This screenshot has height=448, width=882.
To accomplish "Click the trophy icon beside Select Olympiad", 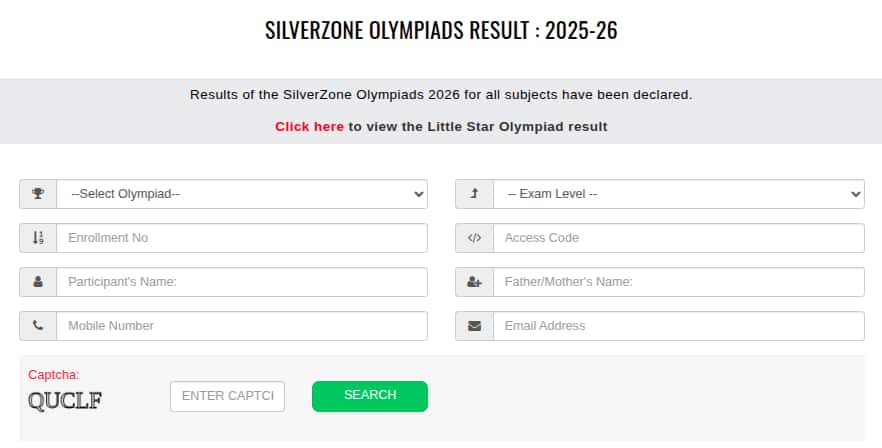I will tap(38, 194).
